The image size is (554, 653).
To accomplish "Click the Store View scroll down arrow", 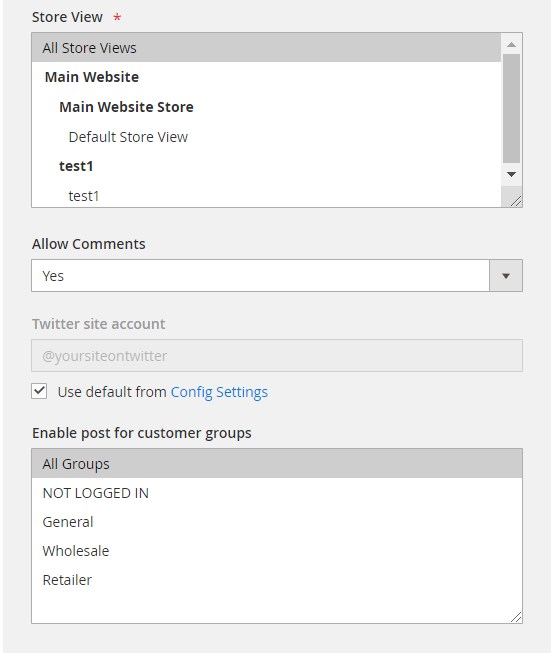I will [x=511, y=174].
